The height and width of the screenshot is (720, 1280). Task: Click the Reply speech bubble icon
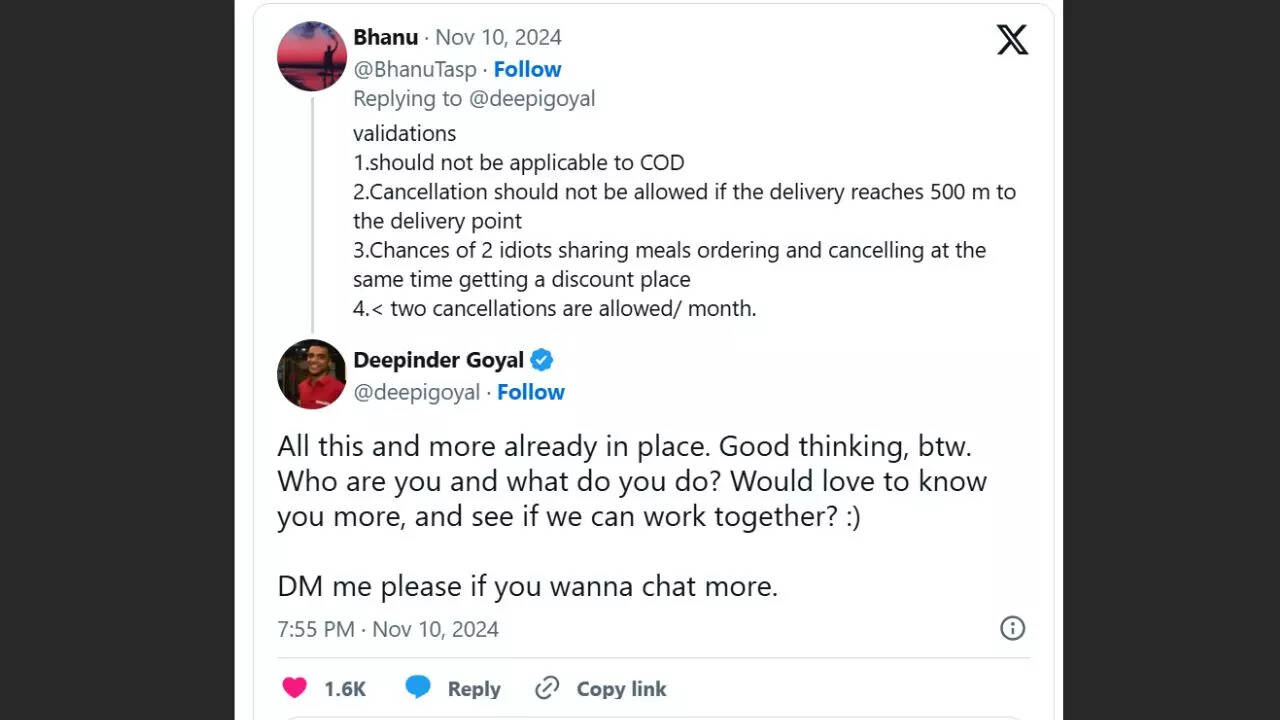tap(418, 688)
